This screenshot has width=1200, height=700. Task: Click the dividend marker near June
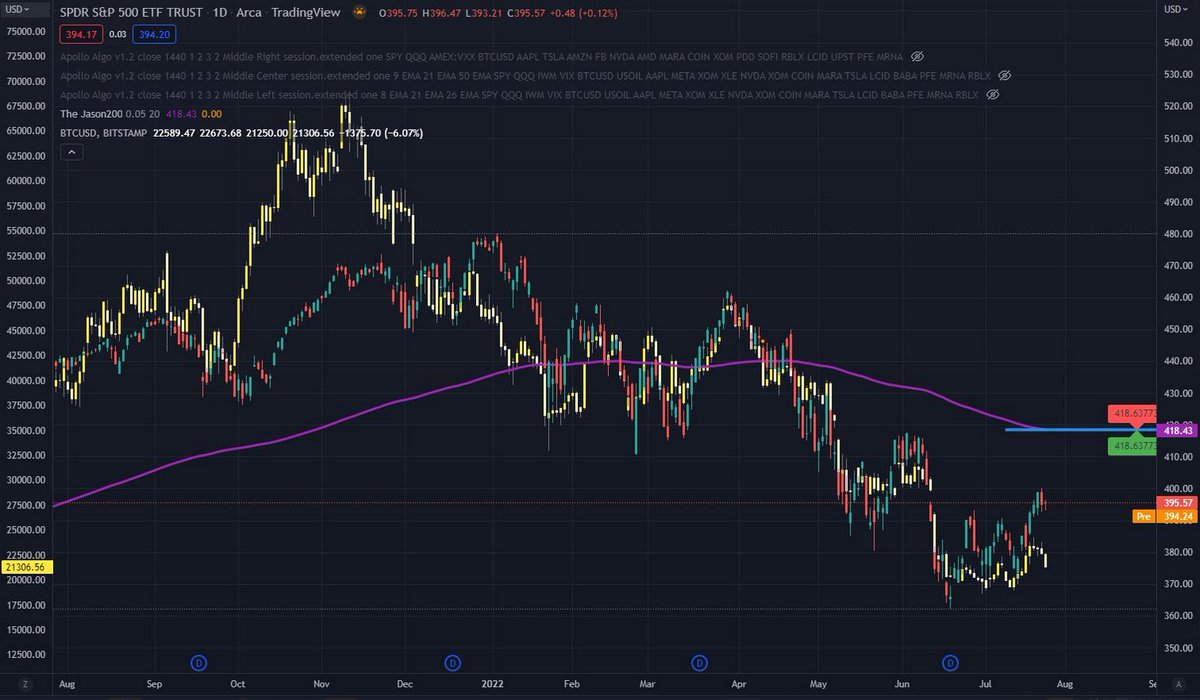(951, 662)
